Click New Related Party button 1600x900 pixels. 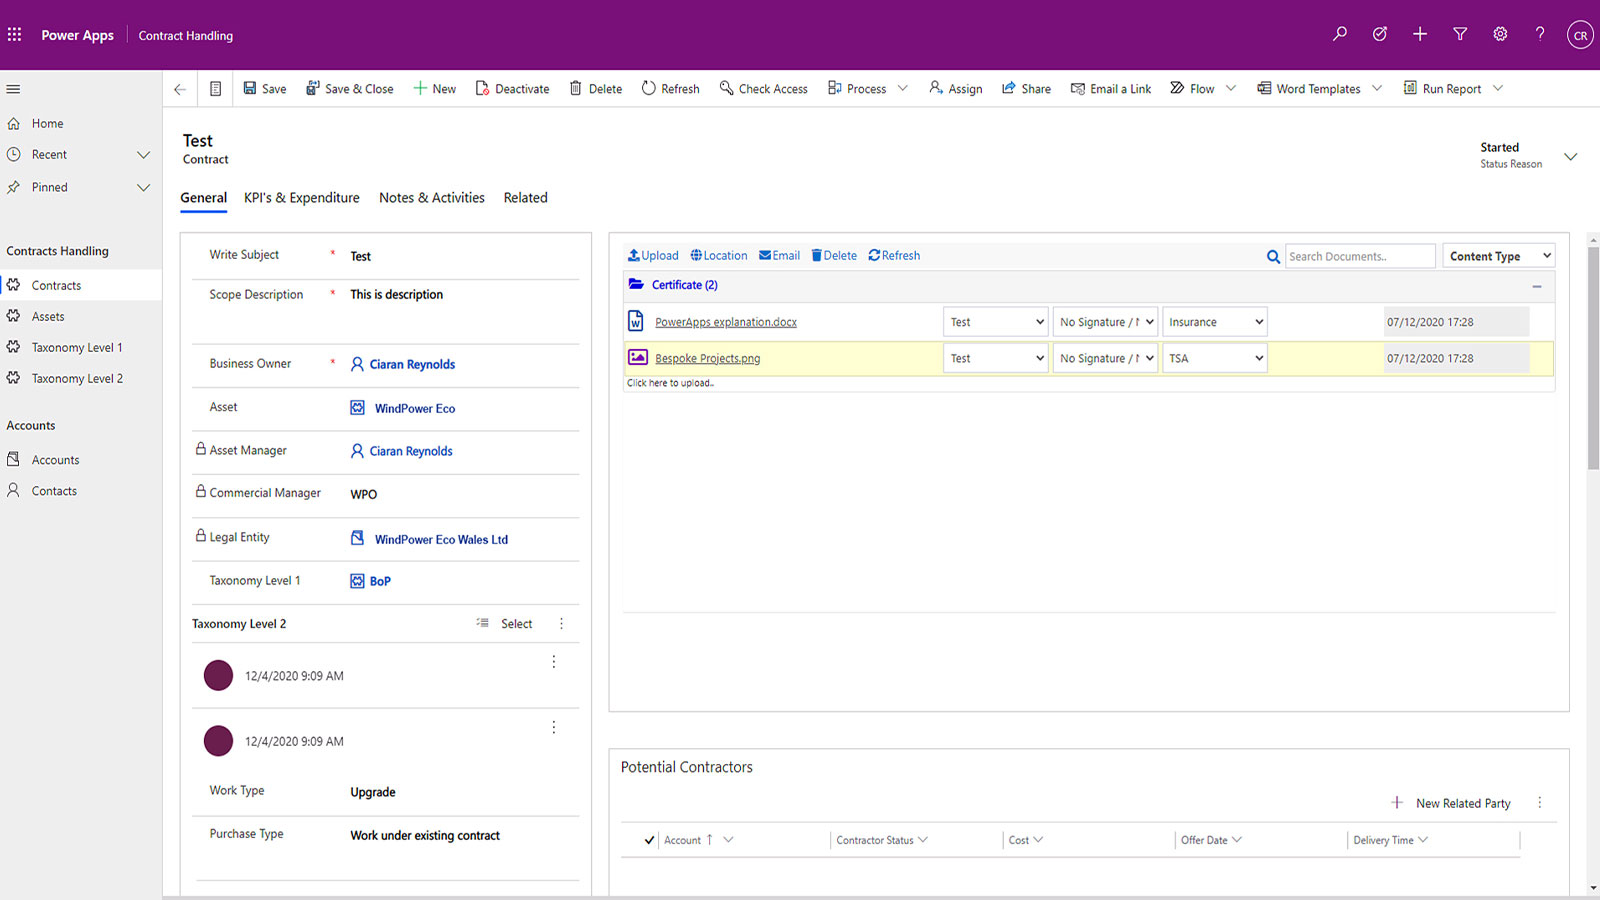tap(1451, 803)
